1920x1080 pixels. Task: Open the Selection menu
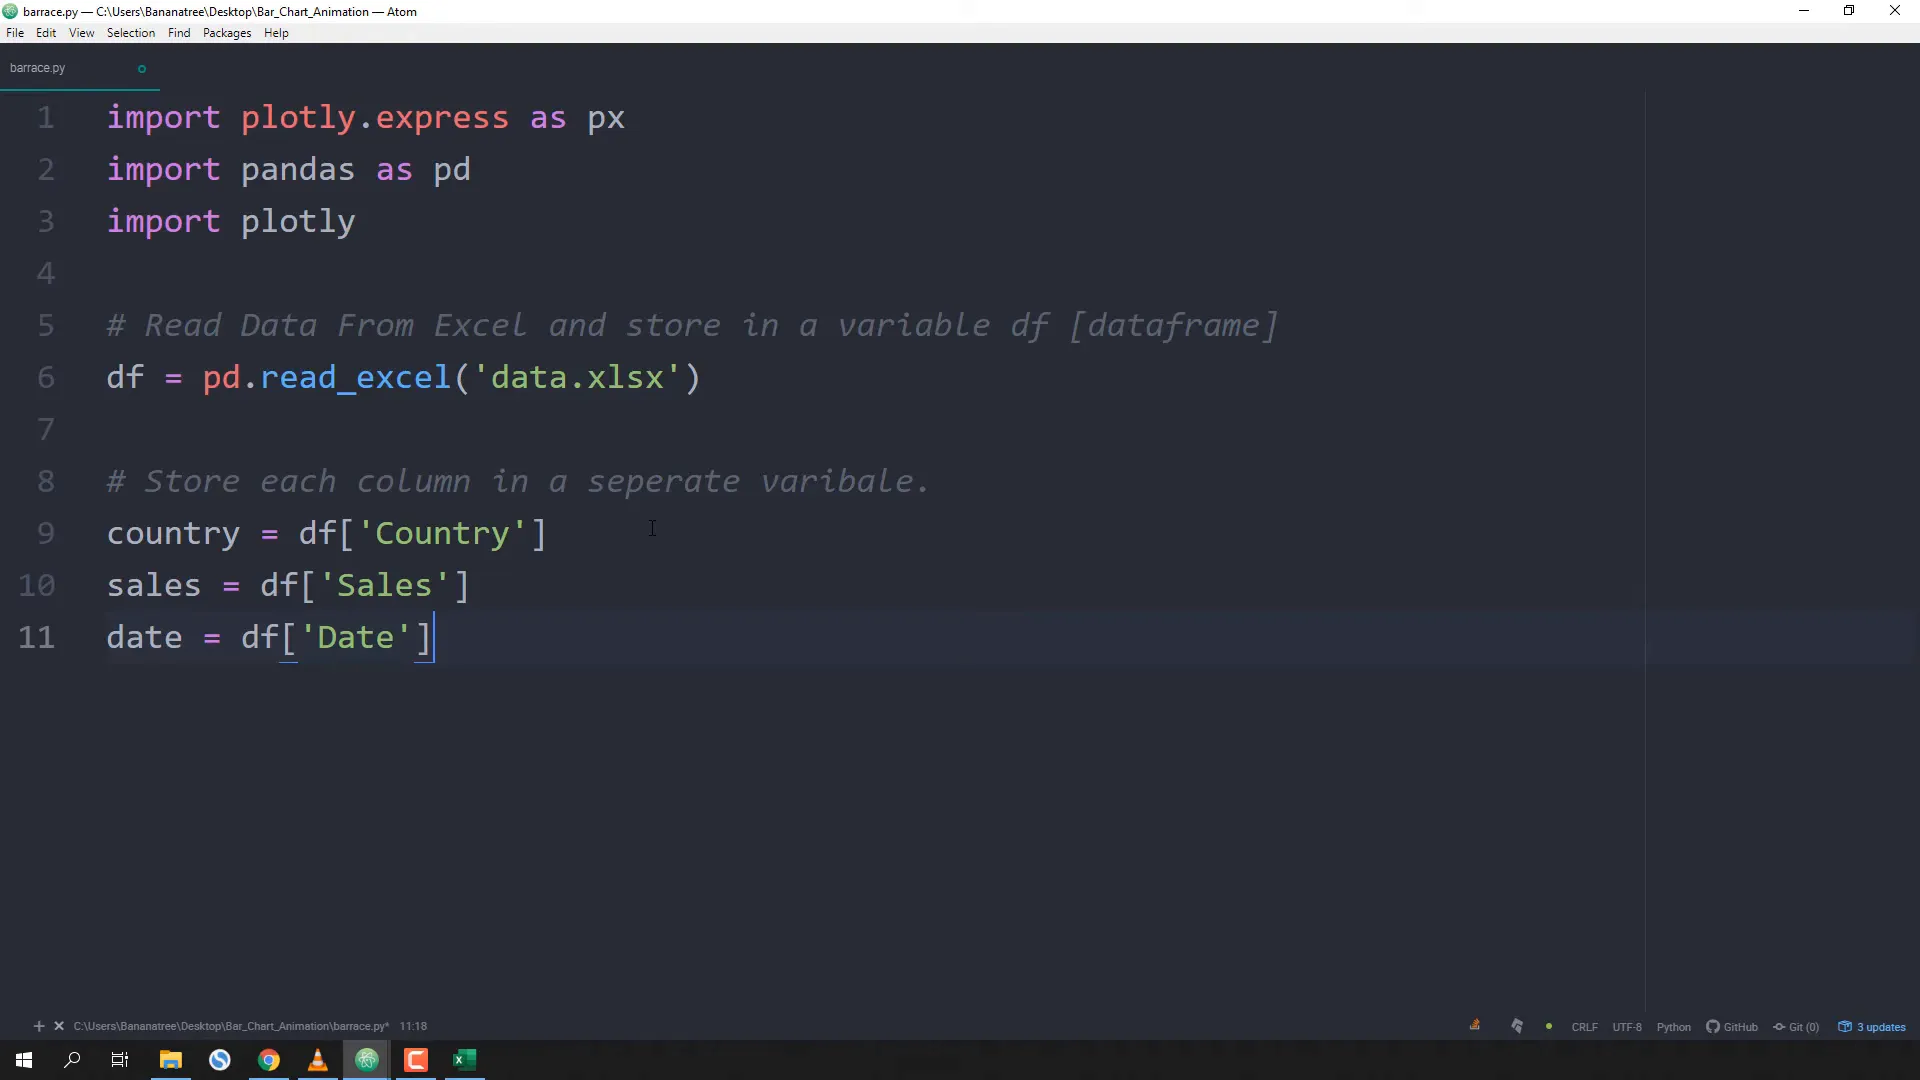click(131, 33)
